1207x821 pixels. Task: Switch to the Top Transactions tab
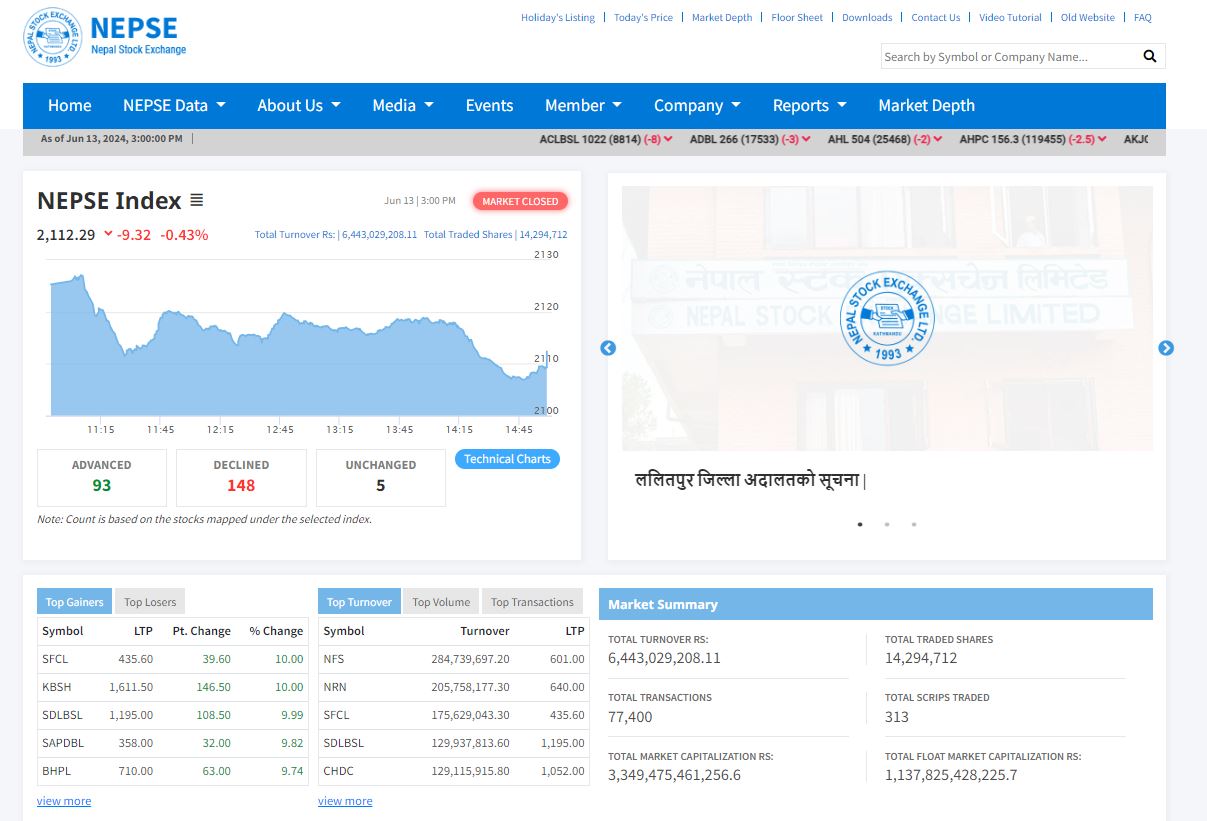pos(532,602)
